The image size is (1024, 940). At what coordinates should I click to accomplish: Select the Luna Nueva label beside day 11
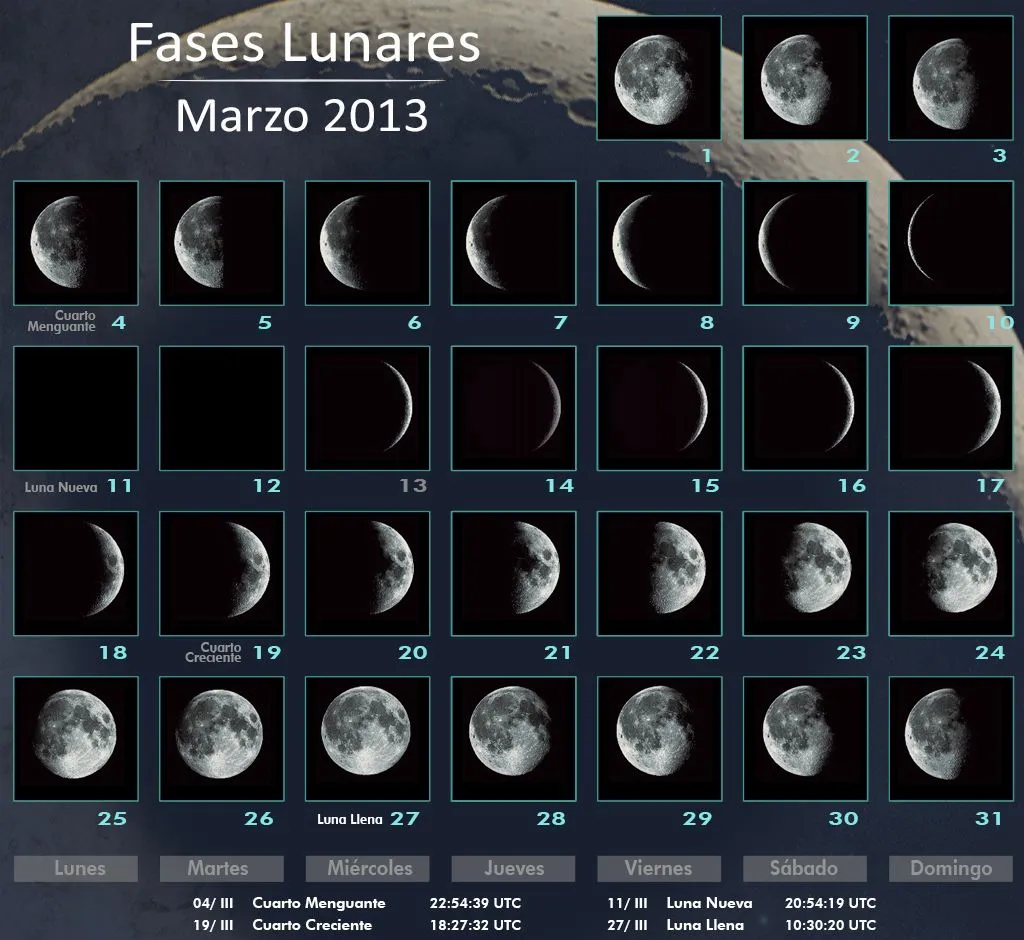click(x=61, y=487)
